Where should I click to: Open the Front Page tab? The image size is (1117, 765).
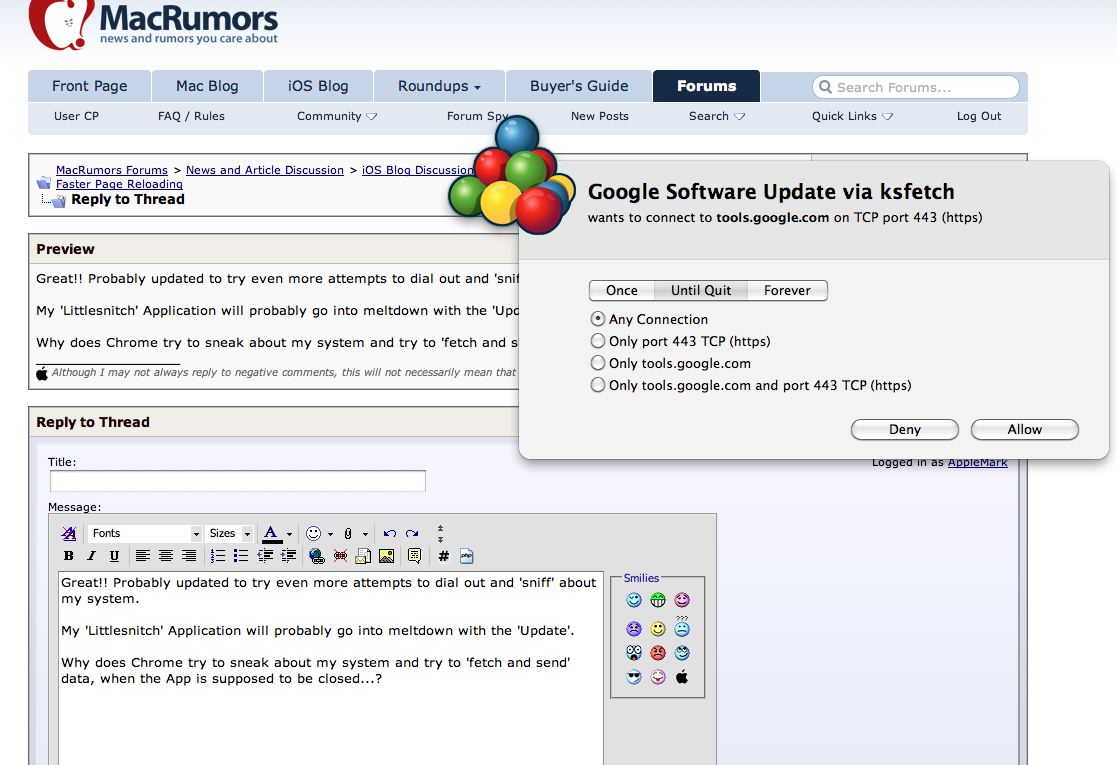90,86
